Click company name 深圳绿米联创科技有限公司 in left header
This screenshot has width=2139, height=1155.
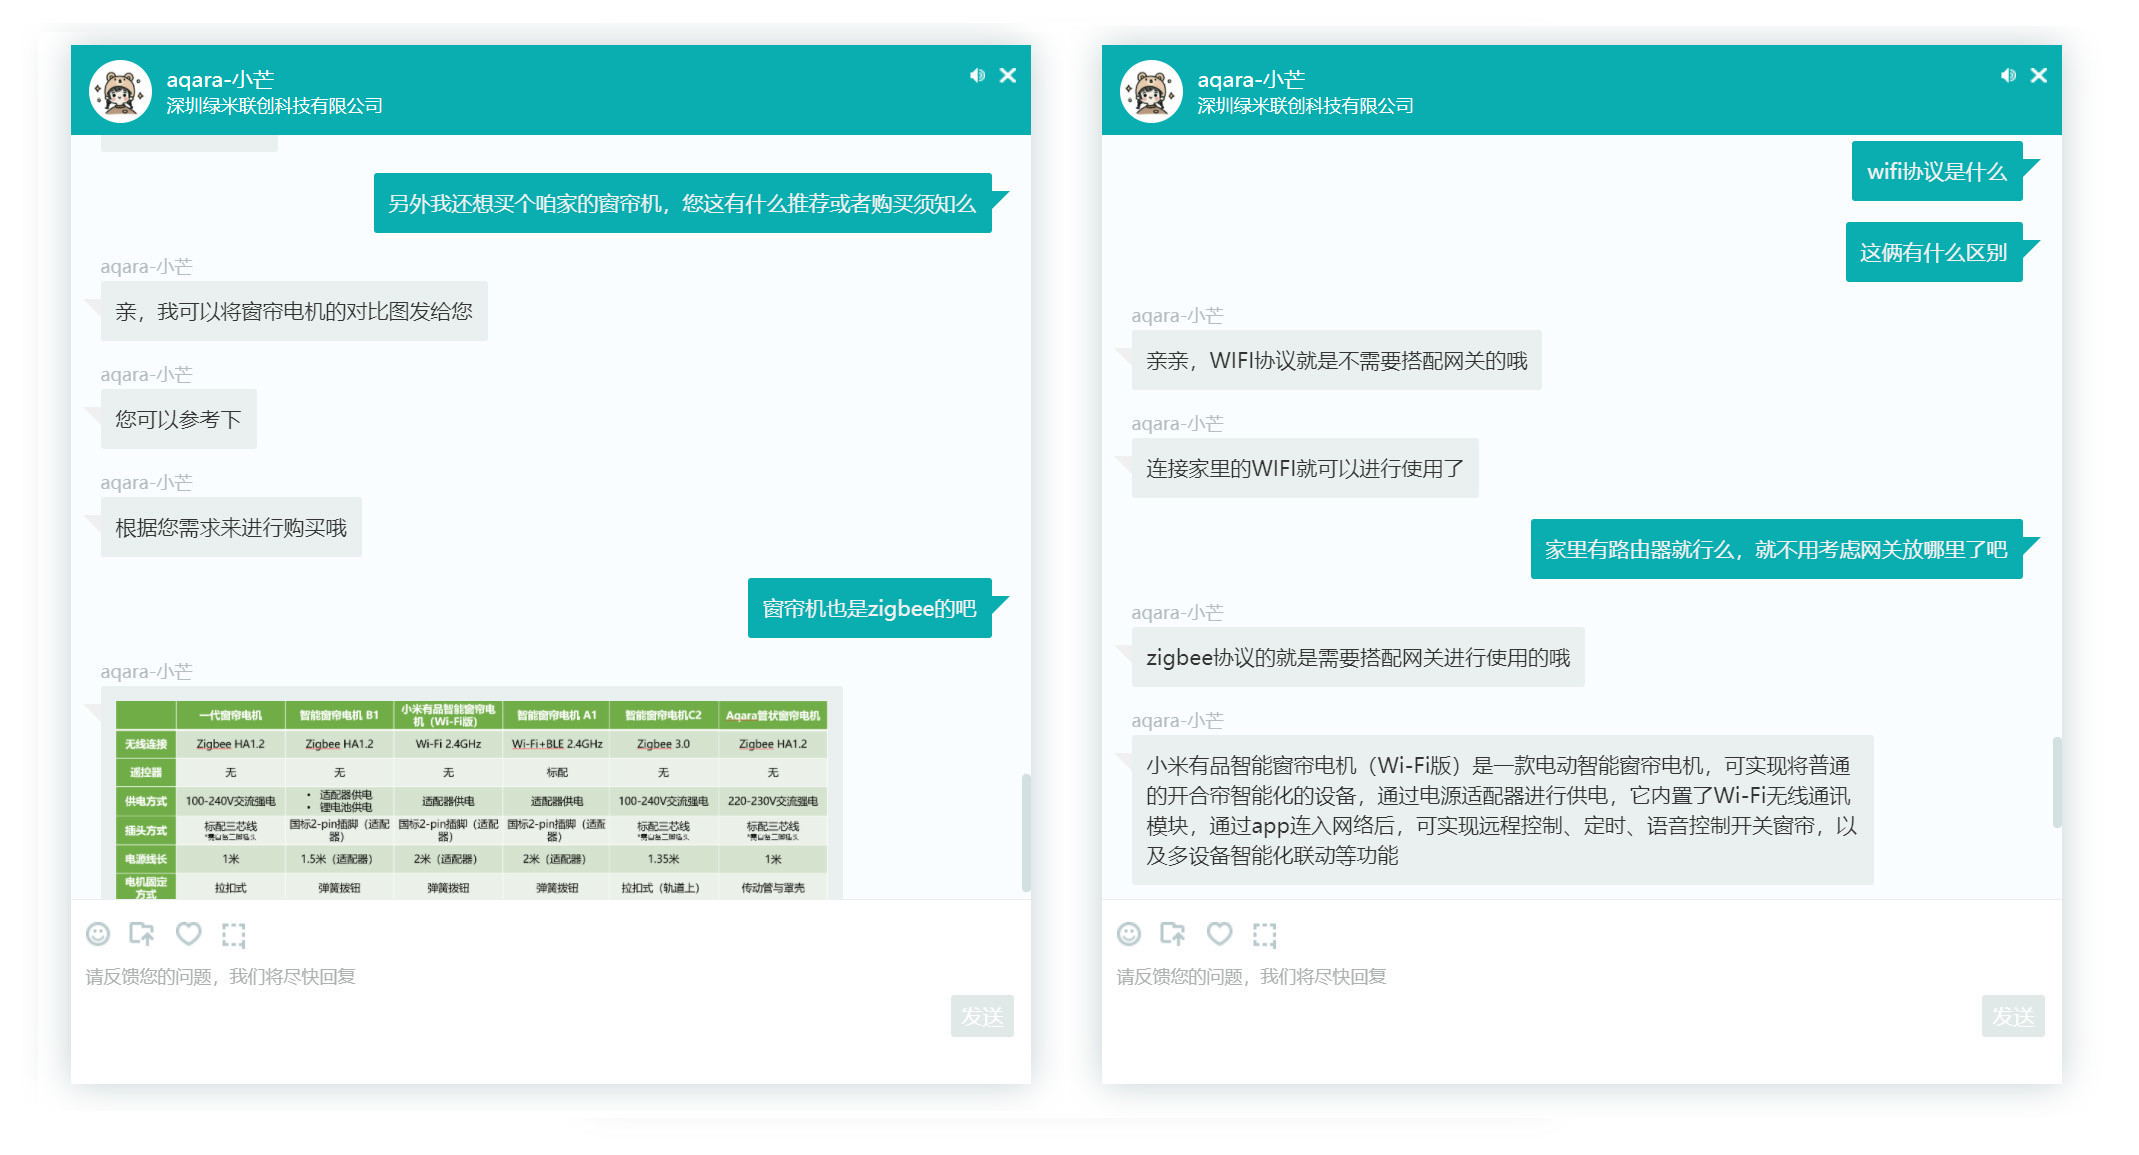274,106
